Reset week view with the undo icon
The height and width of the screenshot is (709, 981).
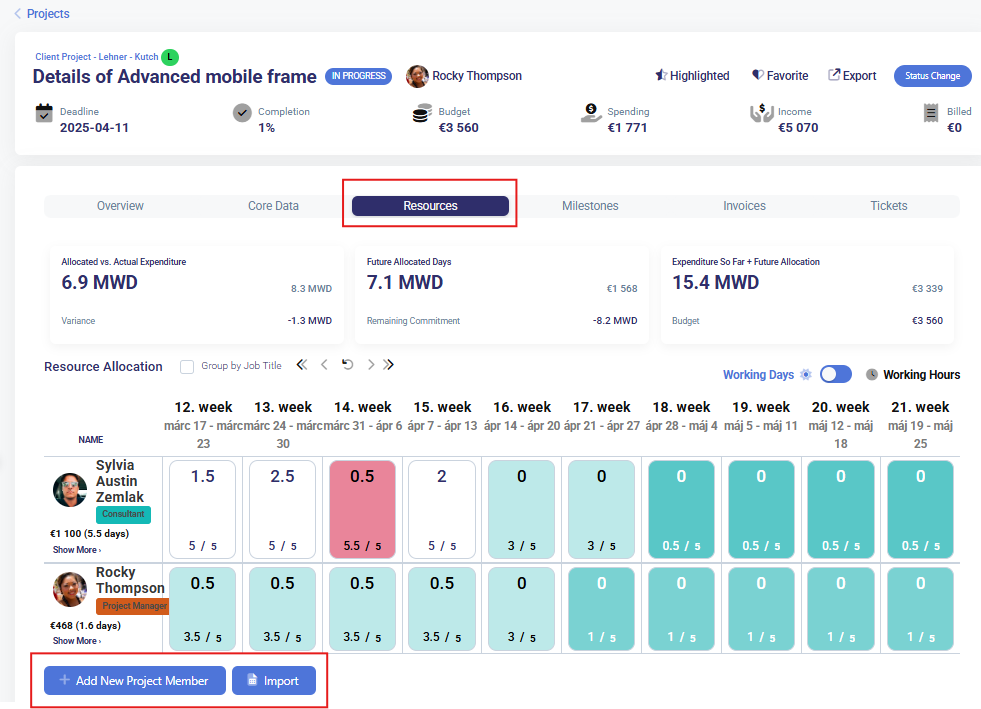tap(347, 365)
